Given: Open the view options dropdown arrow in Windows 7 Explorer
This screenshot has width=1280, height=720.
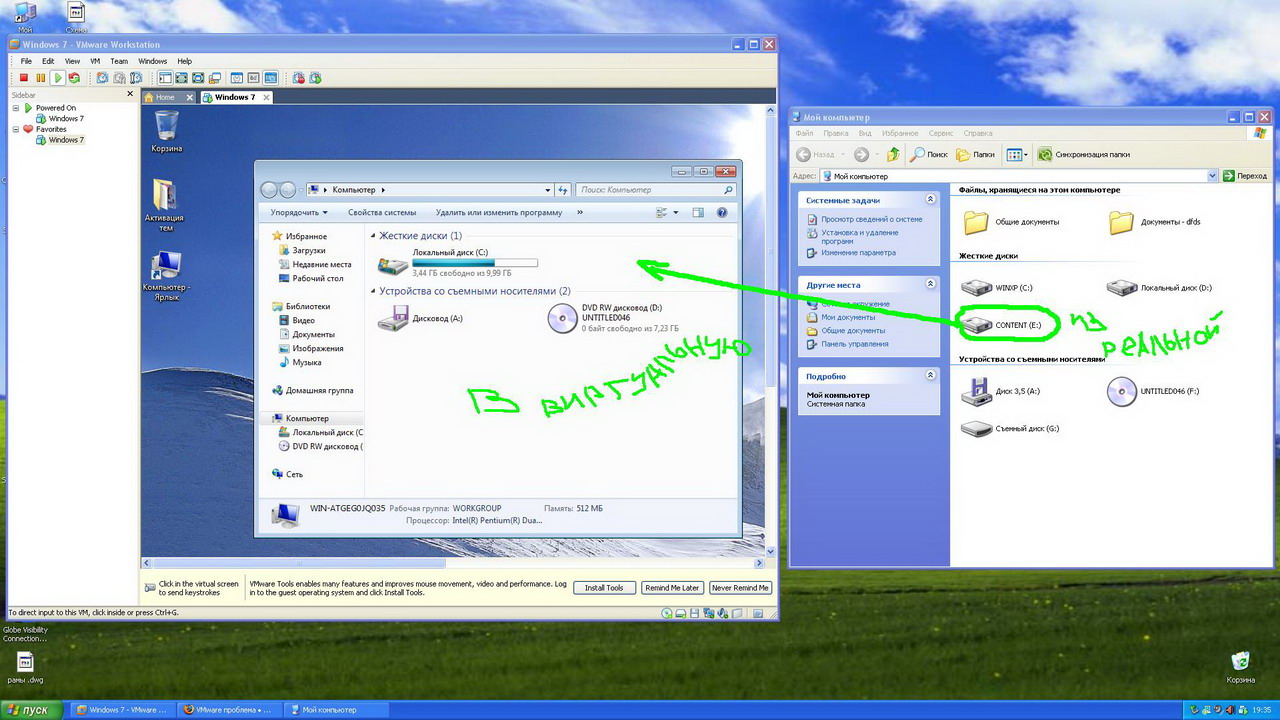Looking at the screenshot, I should pos(676,212).
